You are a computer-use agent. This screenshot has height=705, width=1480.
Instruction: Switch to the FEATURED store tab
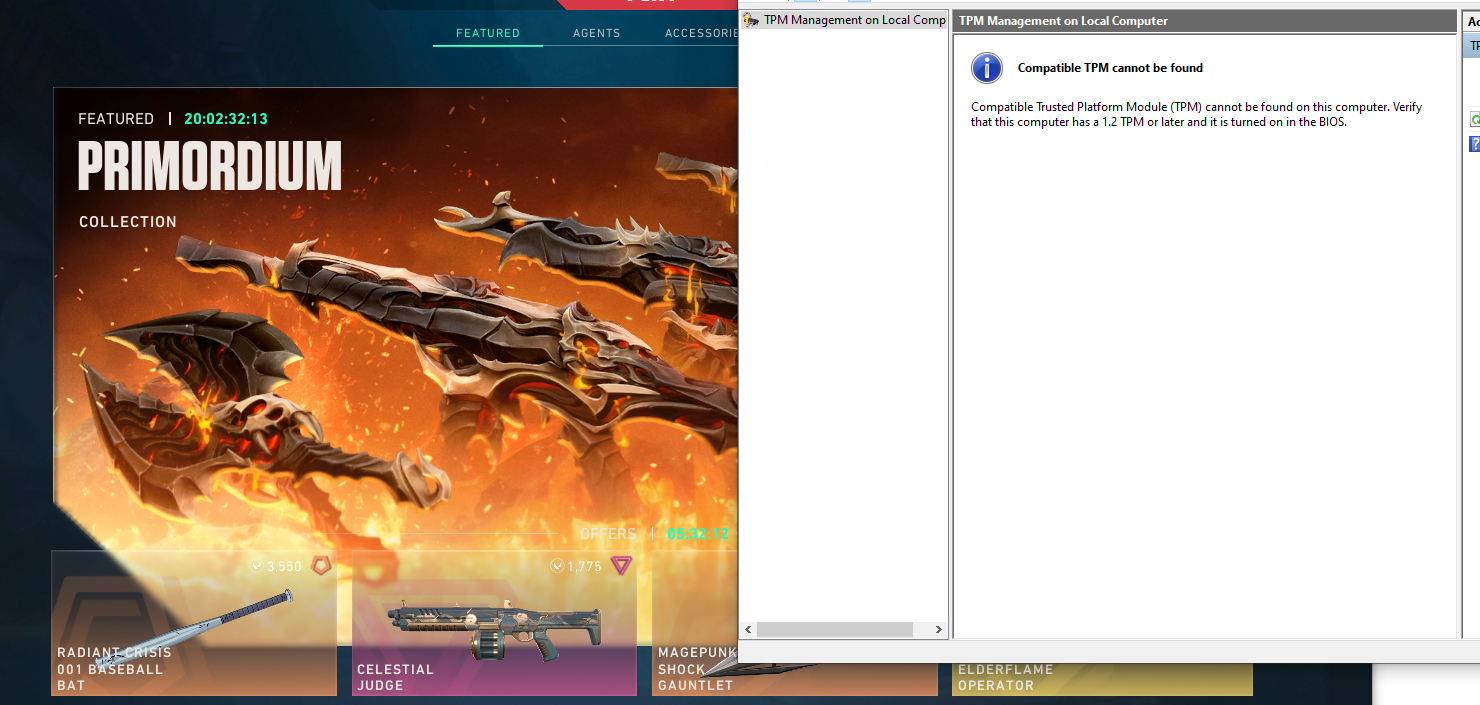pos(488,33)
